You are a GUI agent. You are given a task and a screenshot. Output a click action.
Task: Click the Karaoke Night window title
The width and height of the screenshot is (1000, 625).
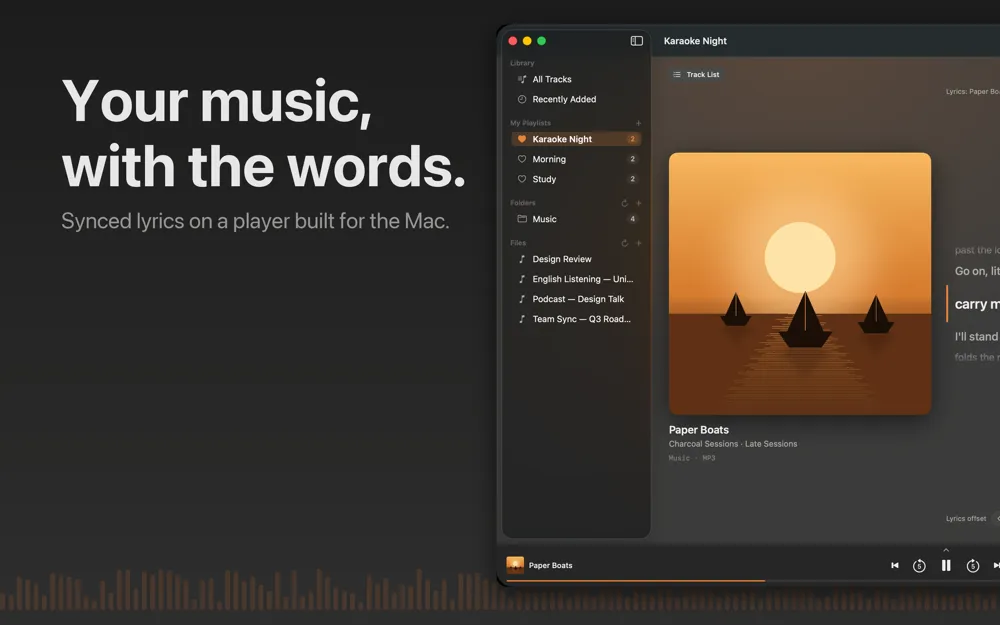[695, 41]
